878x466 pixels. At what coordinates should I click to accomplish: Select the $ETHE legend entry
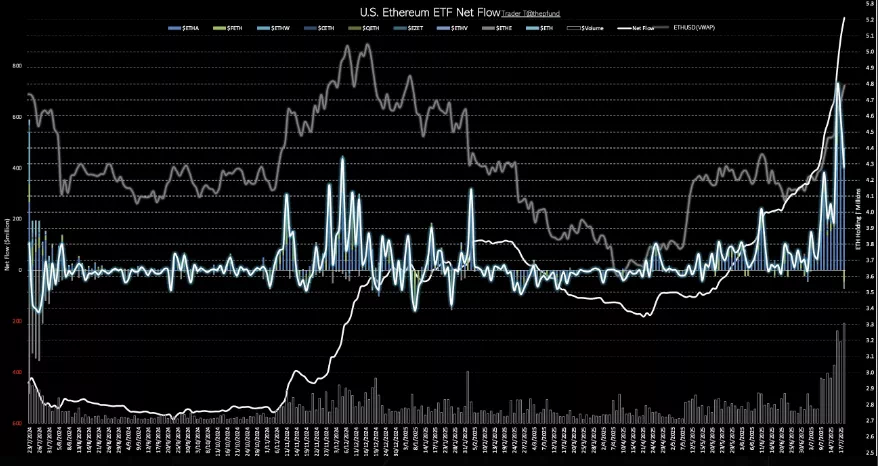[497, 27]
